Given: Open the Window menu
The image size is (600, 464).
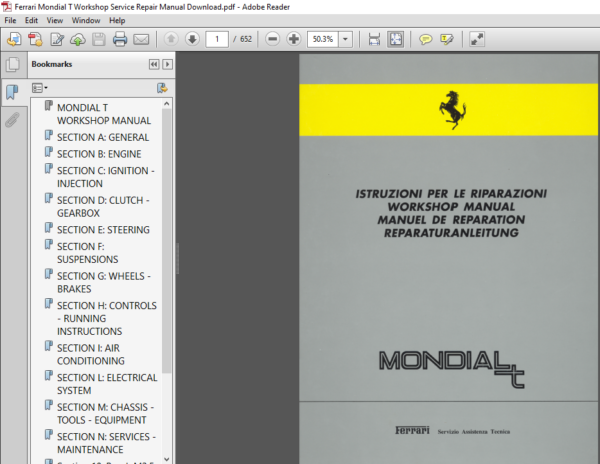Looking at the screenshot, I should click(x=86, y=20).
